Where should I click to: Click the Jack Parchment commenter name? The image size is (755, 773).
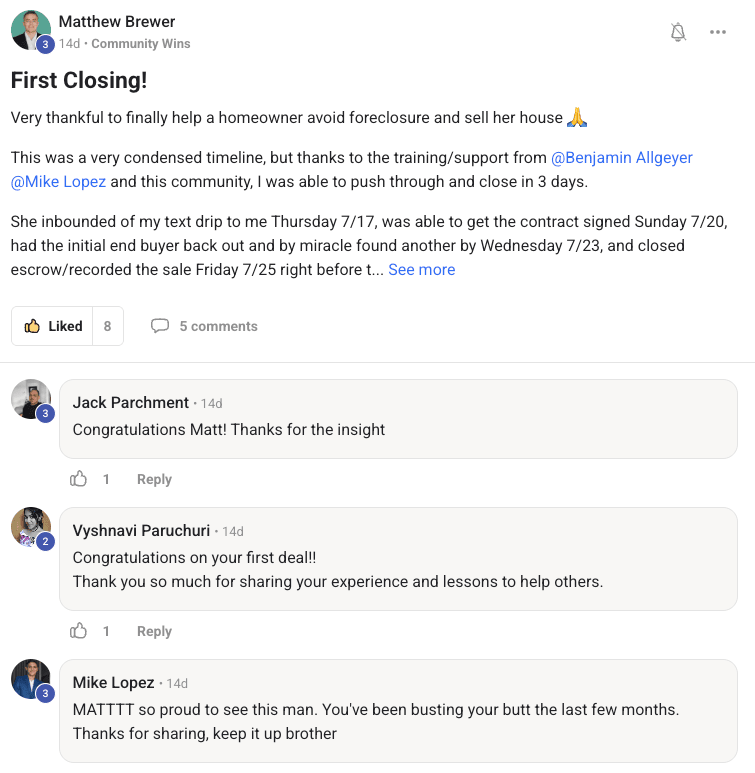(x=130, y=403)
